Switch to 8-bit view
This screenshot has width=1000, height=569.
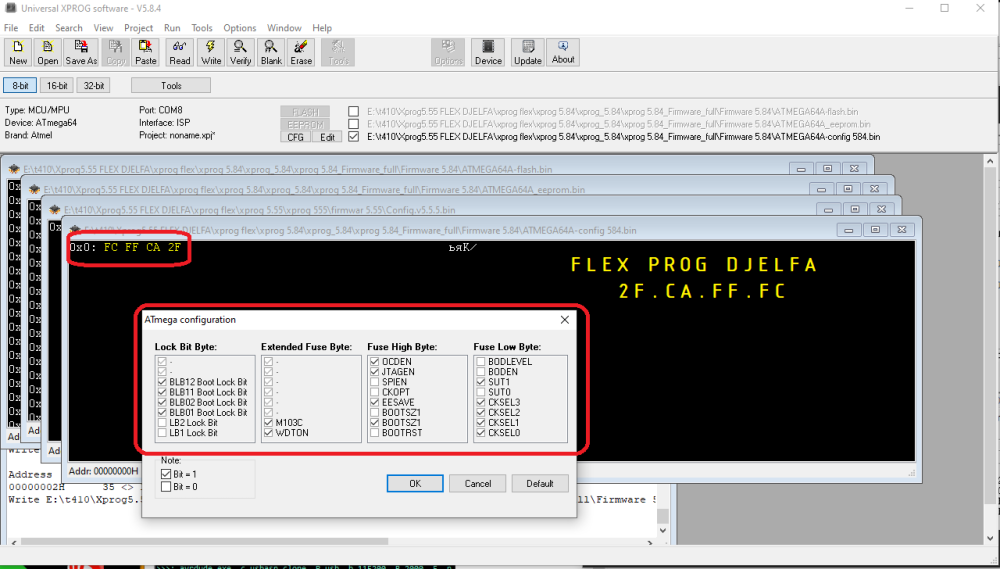point(20,85)
